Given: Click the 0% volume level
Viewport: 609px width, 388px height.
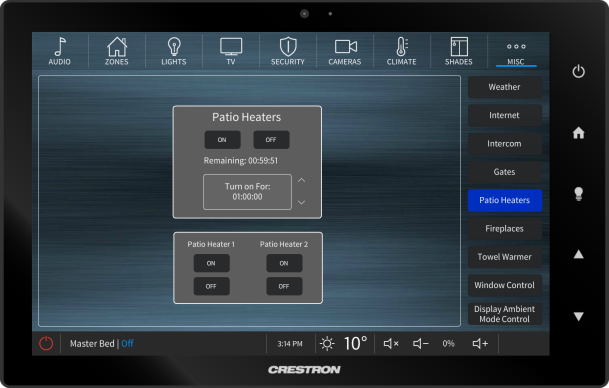Looking at the screenshot, I should pyautogui.click(x=448, y=343).
